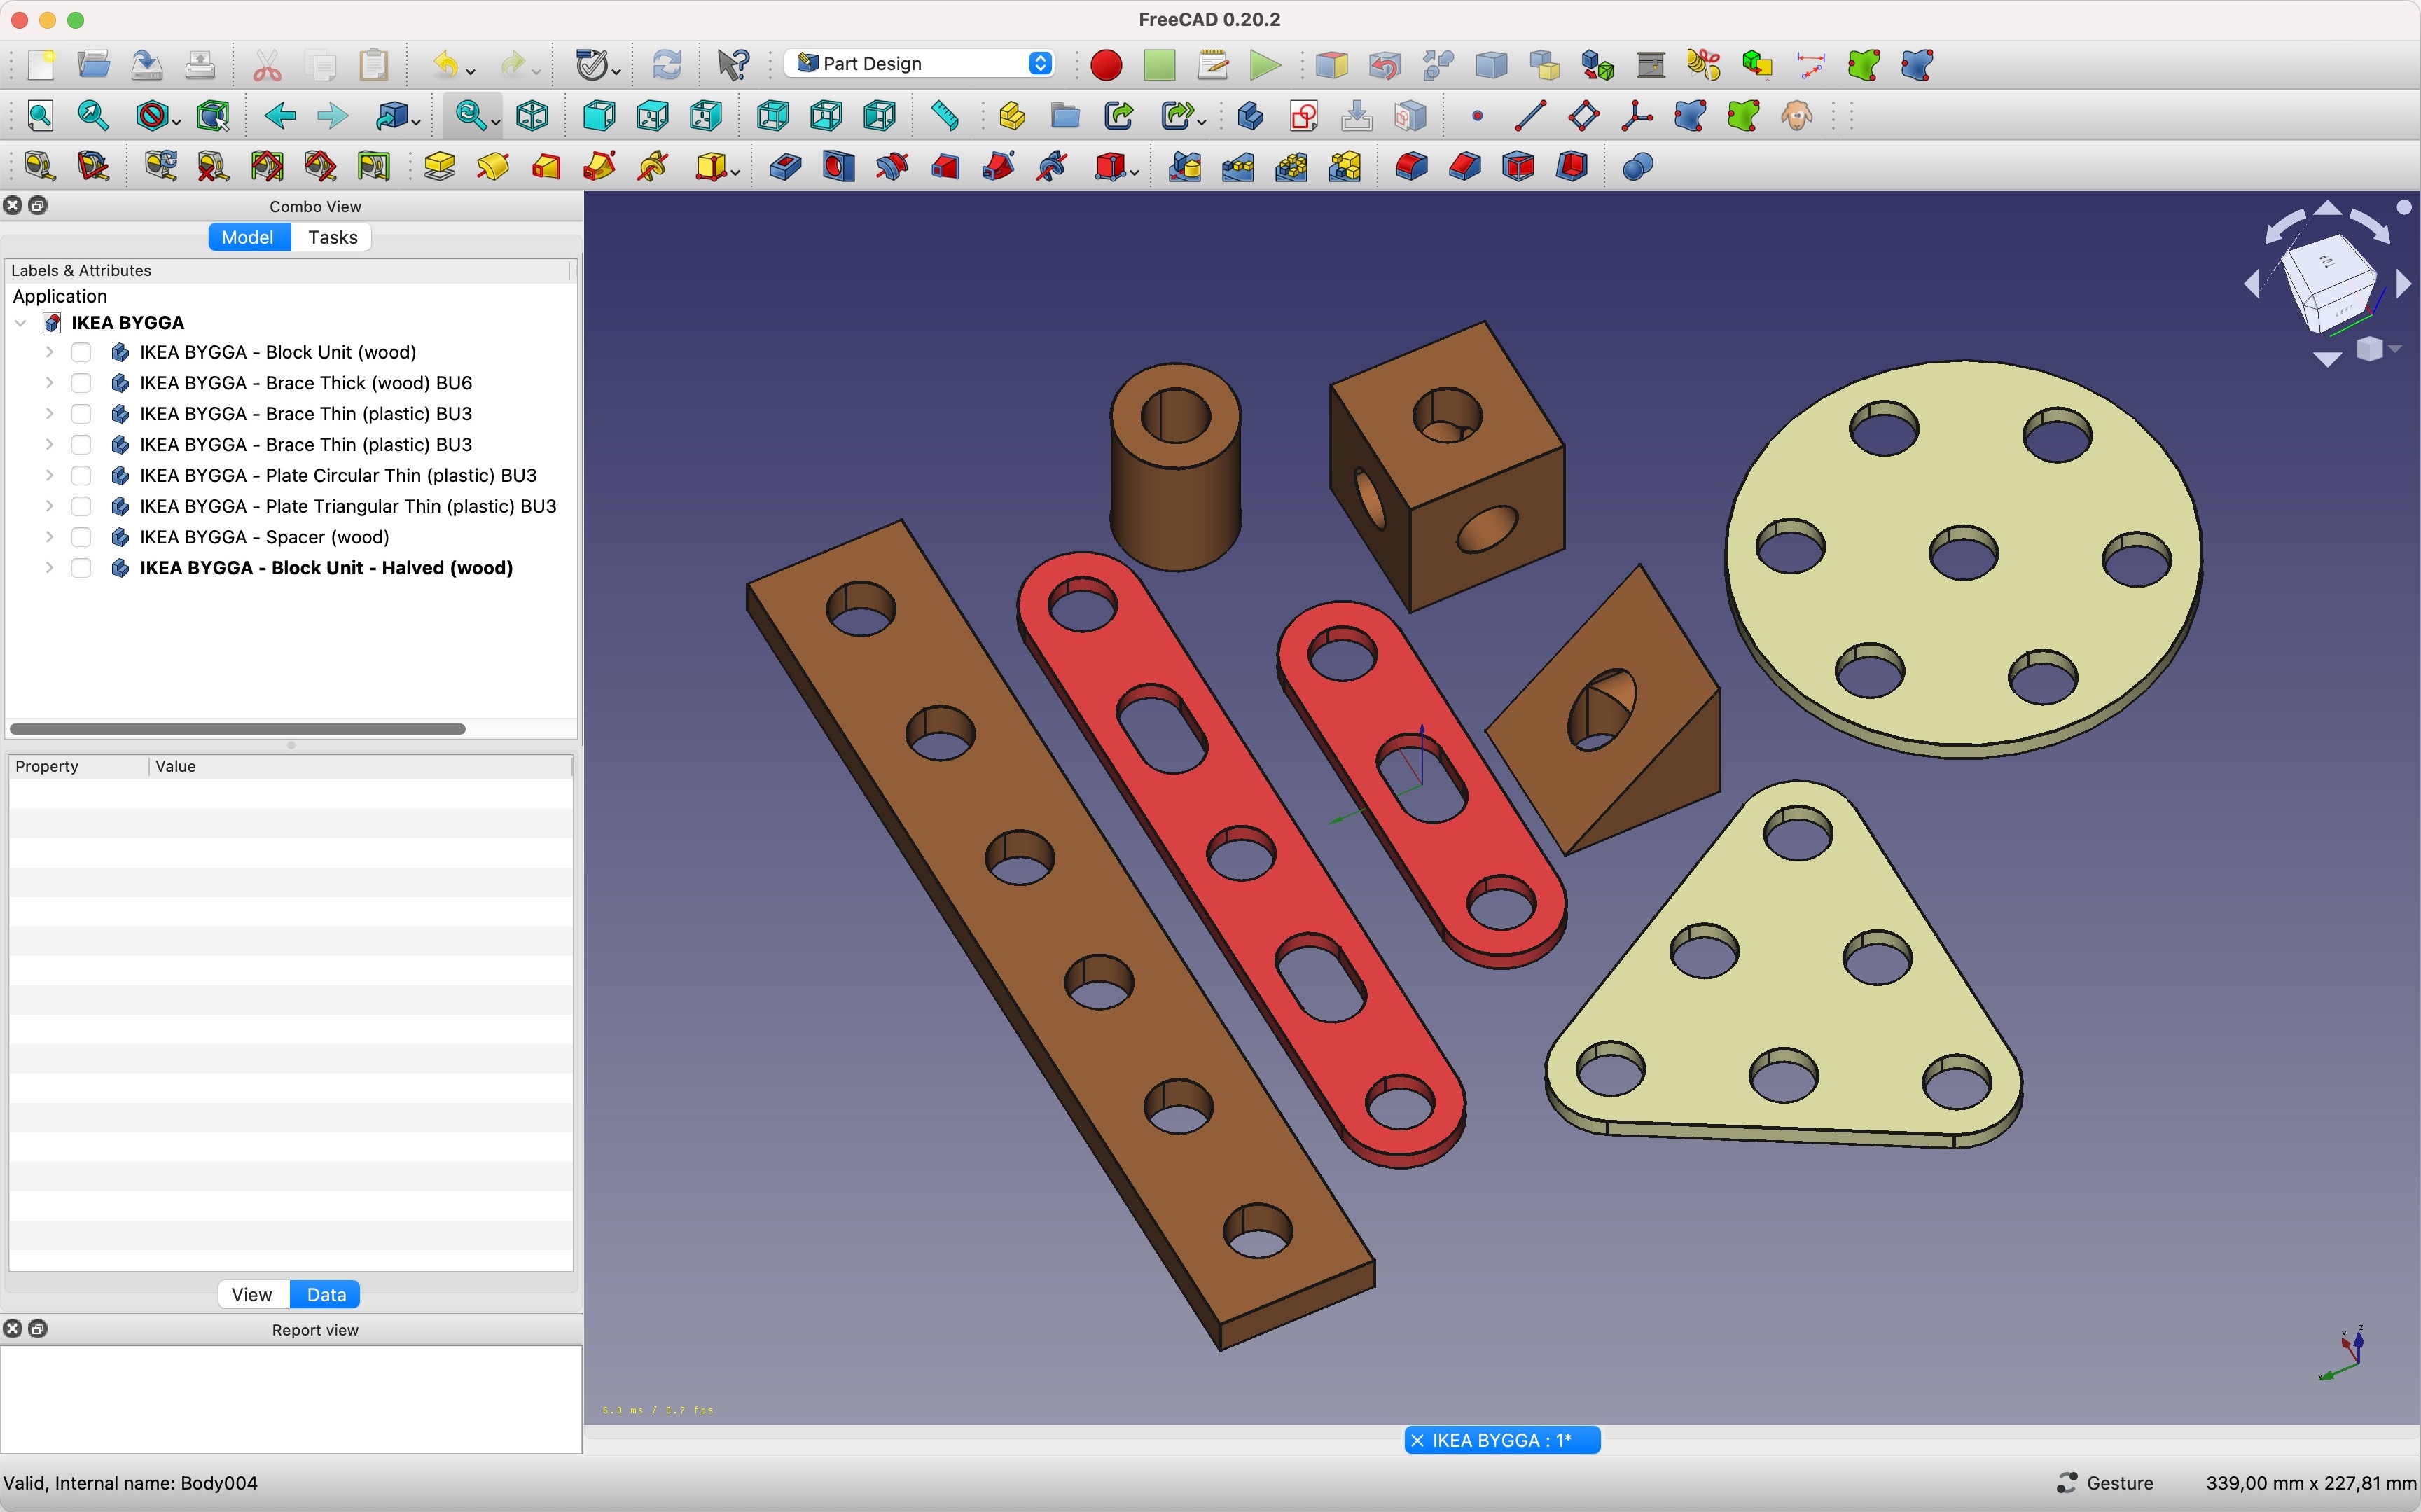
Task: Collapse the IKEA BYGGA document tree
Action: coord(21,323)
